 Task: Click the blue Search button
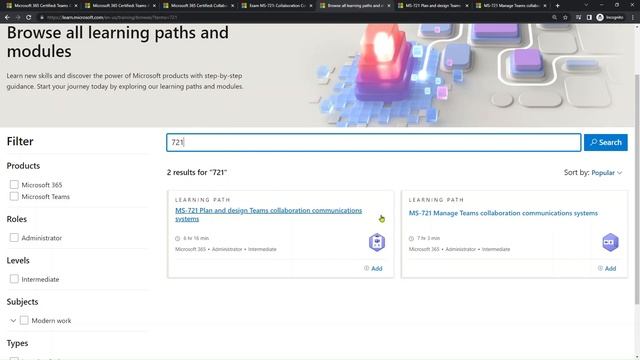tap(606, 142)
